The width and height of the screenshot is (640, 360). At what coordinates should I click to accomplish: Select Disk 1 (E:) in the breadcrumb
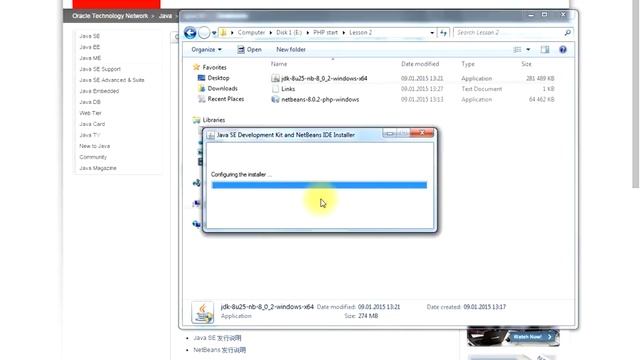coord(289,32)
